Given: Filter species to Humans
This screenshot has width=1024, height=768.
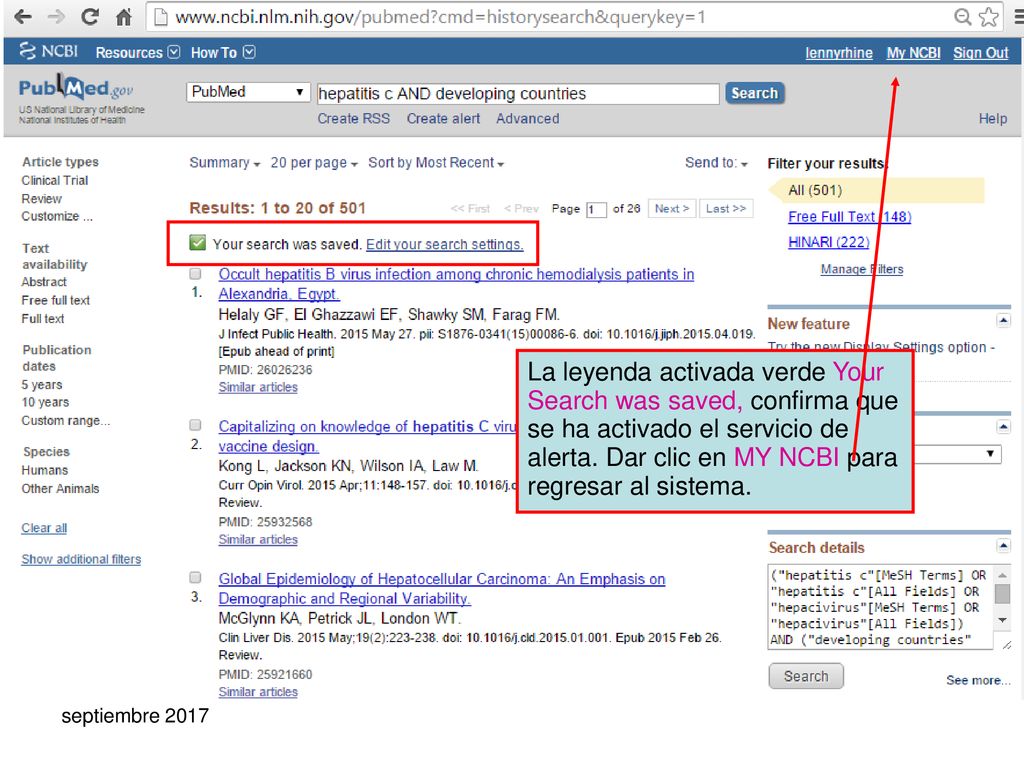Looking at the screenshot, I should [44, 470].
